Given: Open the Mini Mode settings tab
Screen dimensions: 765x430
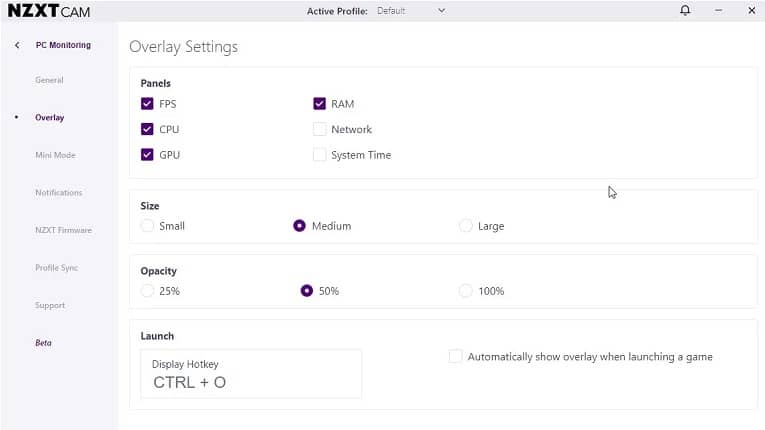Looking at the screenshot, I should pyautogui.click(x=55, y=155).
